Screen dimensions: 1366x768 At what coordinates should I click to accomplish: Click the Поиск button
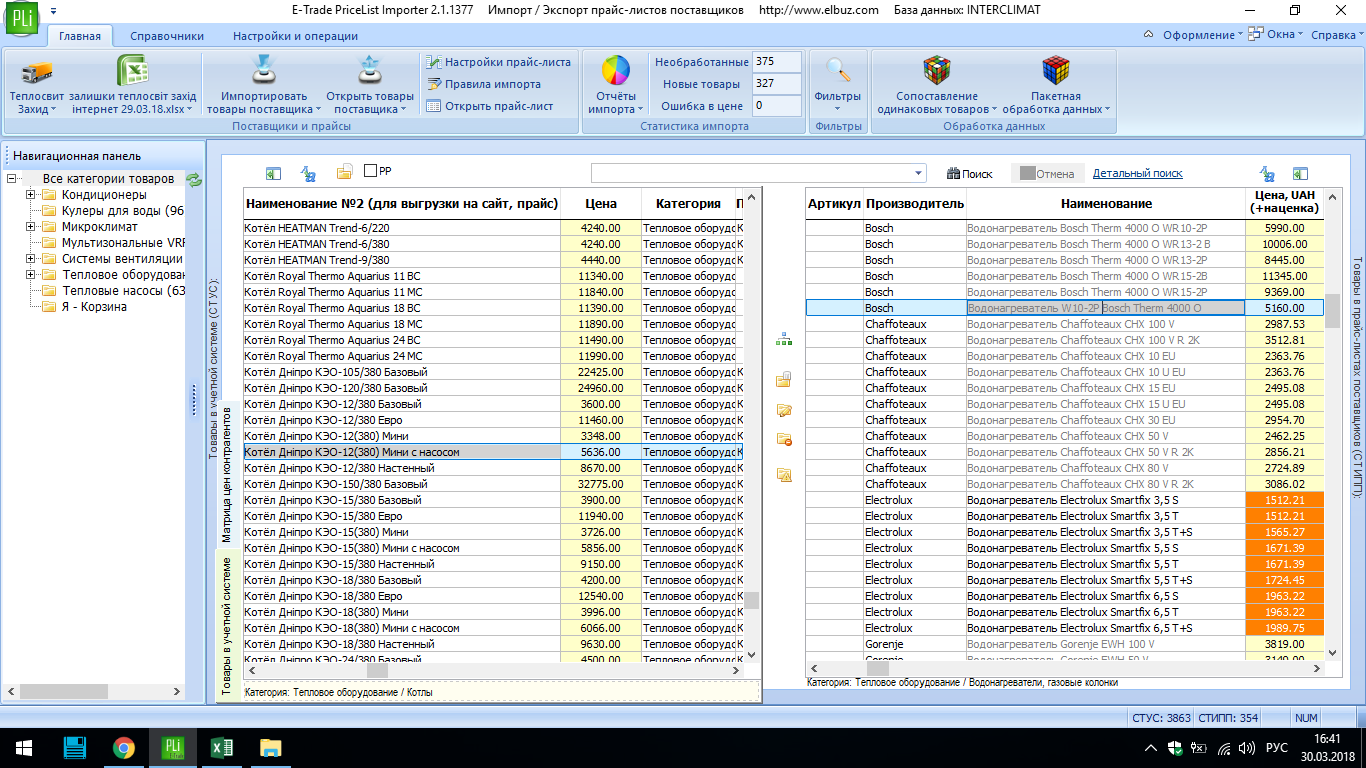tap(970, 174)
